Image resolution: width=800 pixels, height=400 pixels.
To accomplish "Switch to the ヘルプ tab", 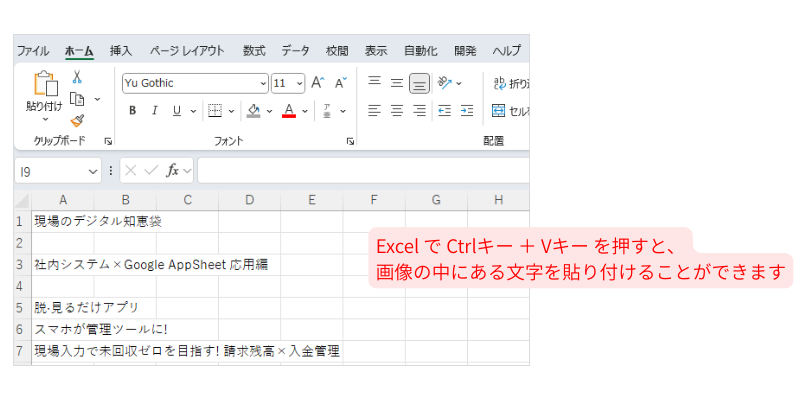I will click(x=507, y=51).
